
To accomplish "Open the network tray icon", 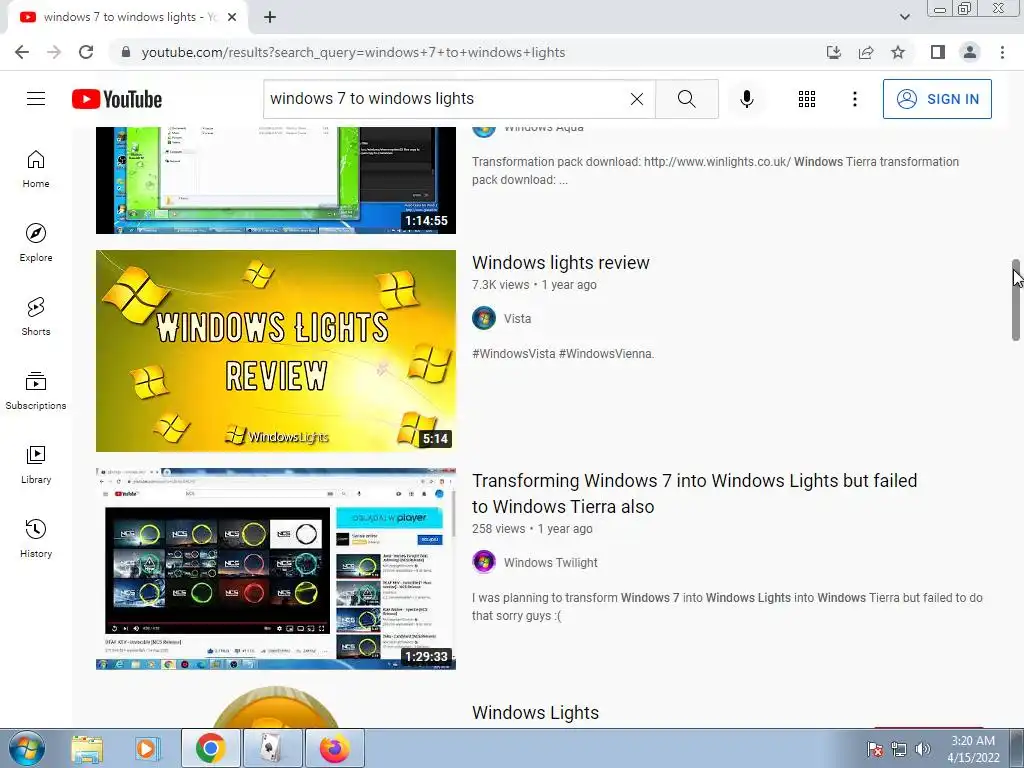I will 899,749.
